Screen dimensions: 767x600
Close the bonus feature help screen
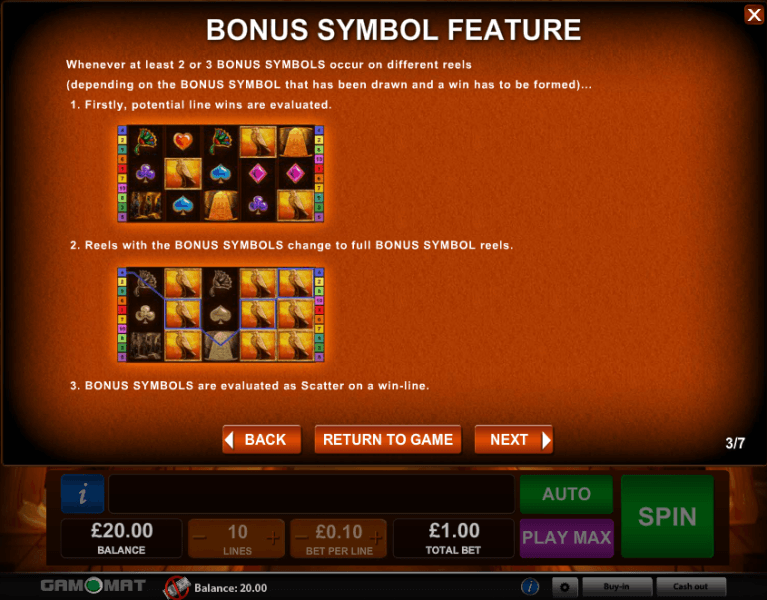[x=754, y=15]
